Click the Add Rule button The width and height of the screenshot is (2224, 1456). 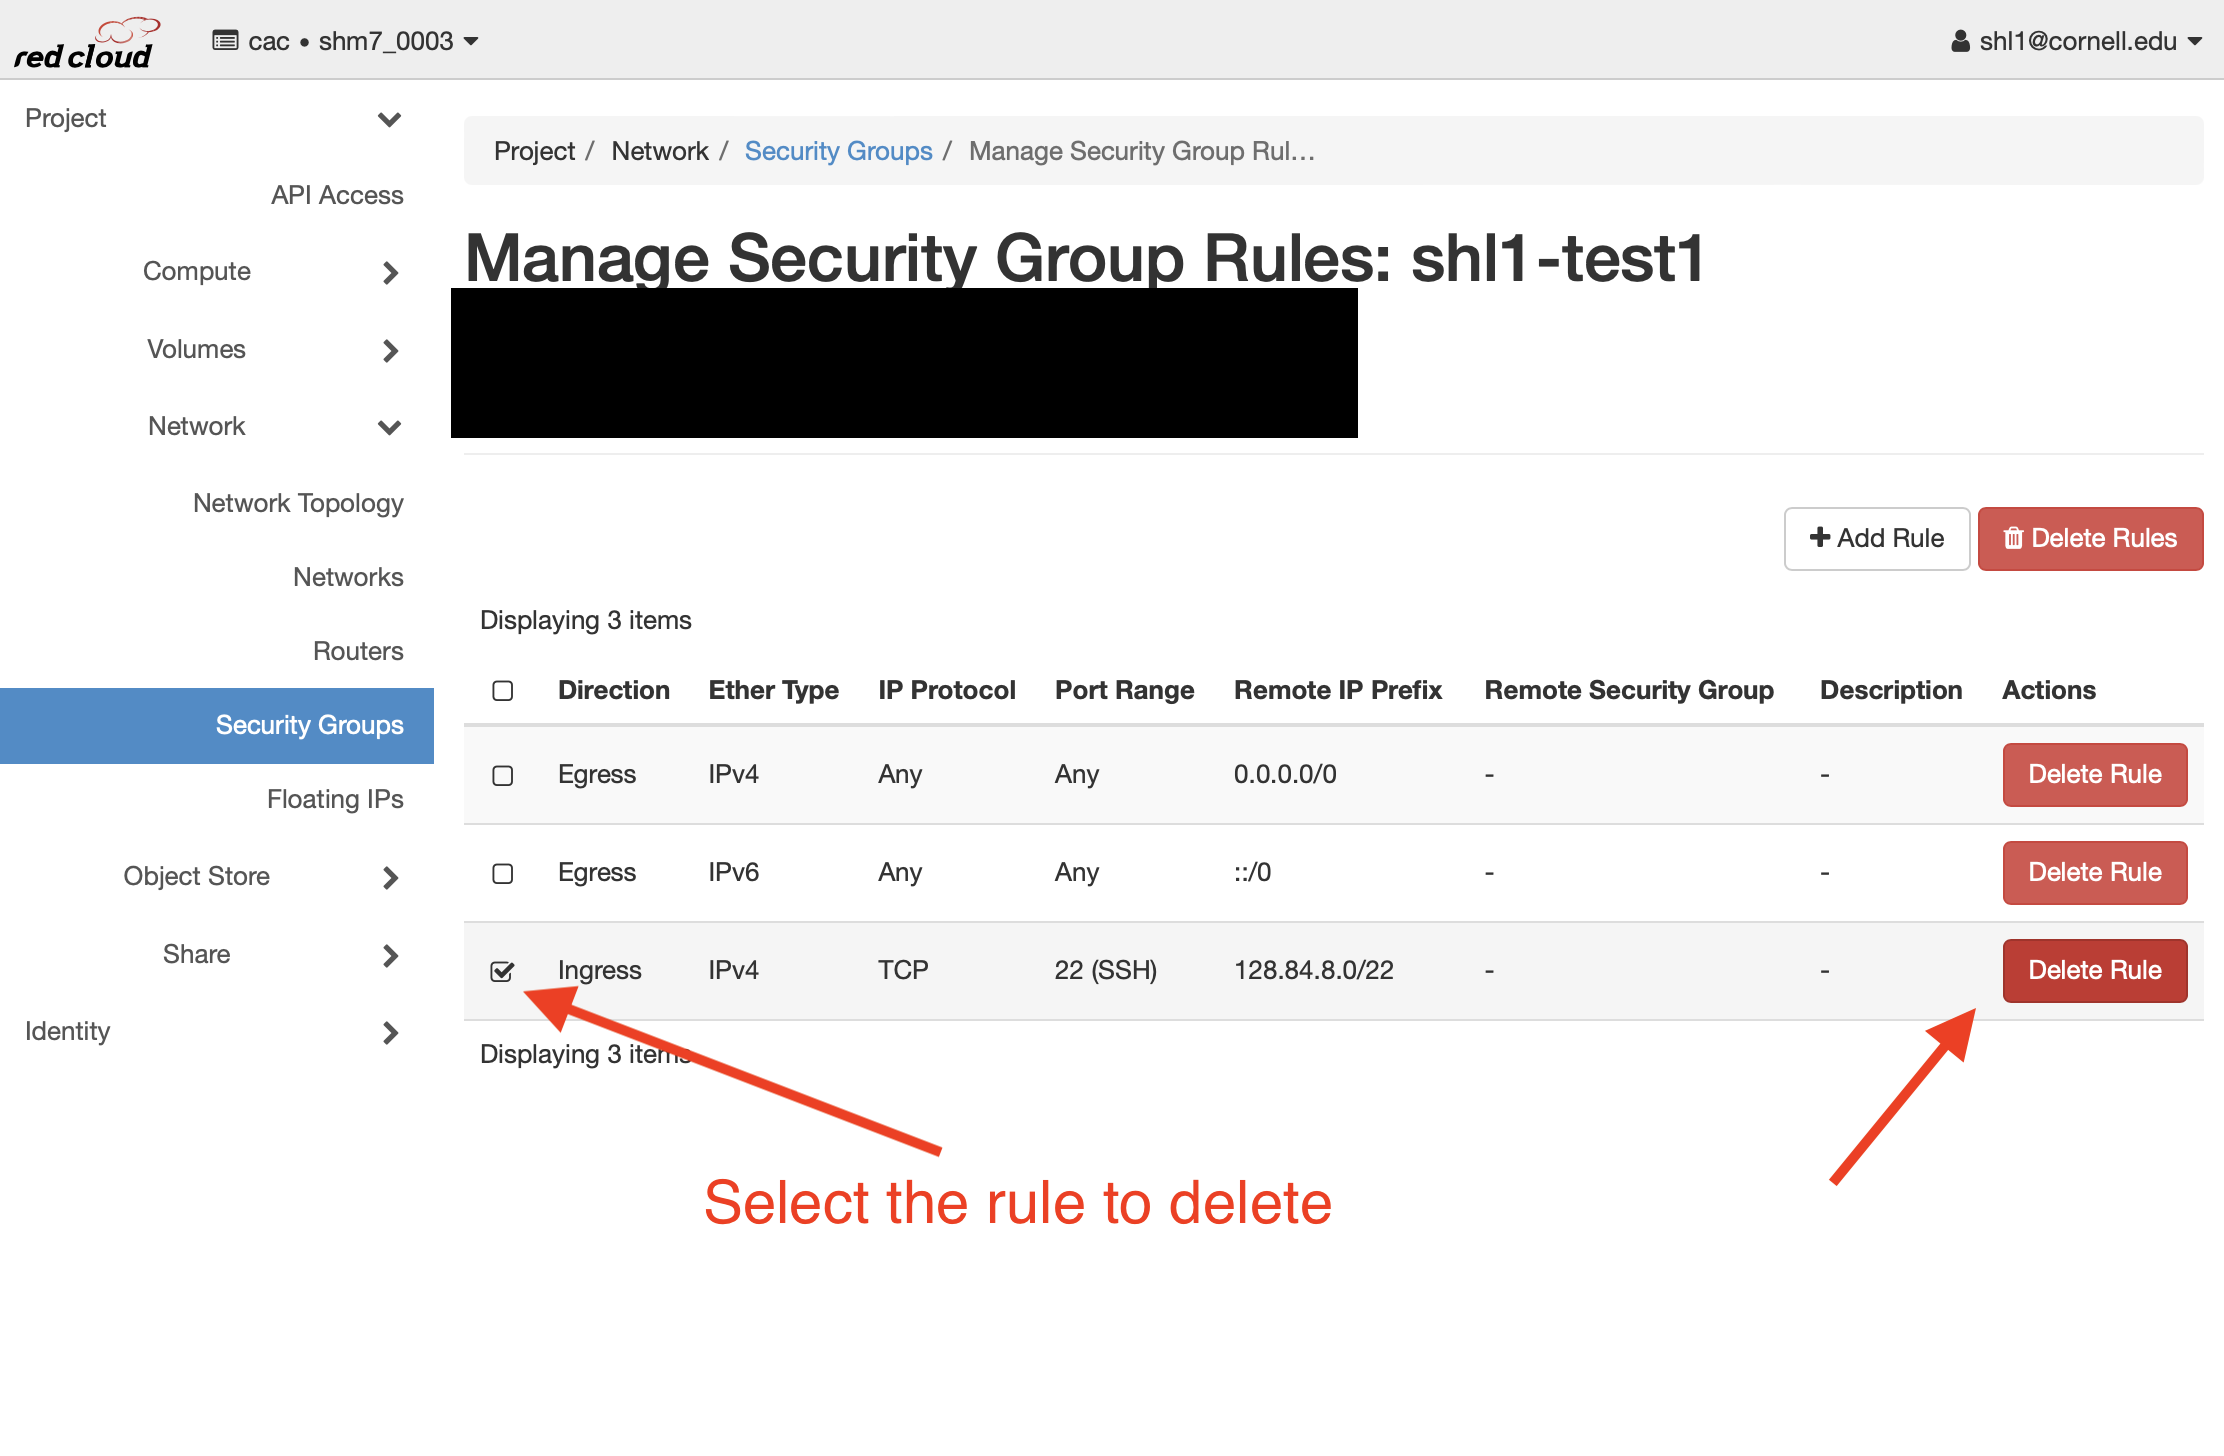[x=1877, y=538]
